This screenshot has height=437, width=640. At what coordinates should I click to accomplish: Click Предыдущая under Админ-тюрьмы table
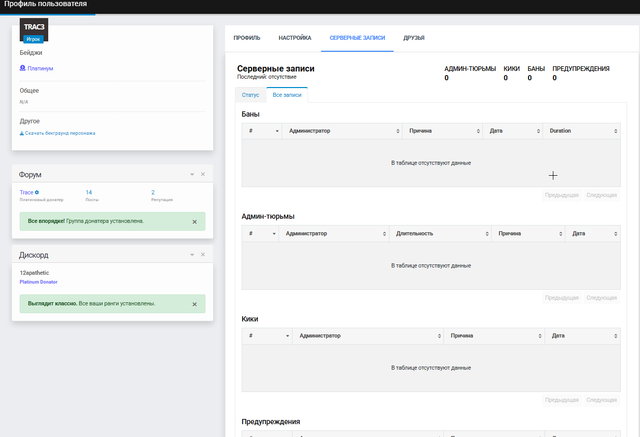click(562, 298)
